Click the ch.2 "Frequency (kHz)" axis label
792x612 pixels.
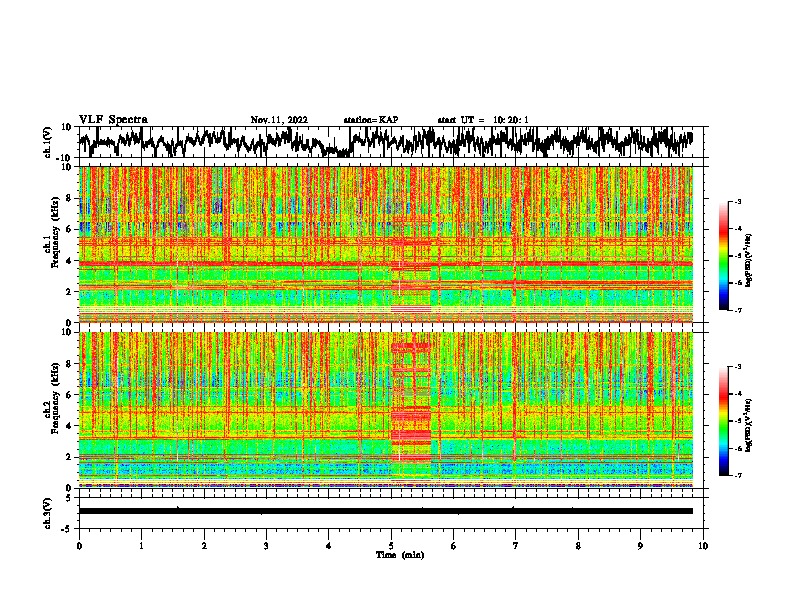click(x=55, y=398)
